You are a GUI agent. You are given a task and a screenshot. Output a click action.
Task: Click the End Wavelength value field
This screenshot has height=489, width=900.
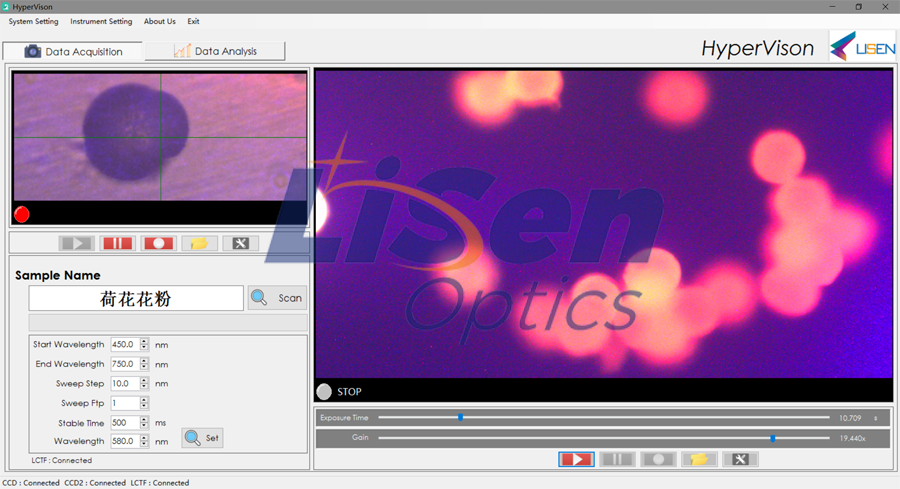125,364
